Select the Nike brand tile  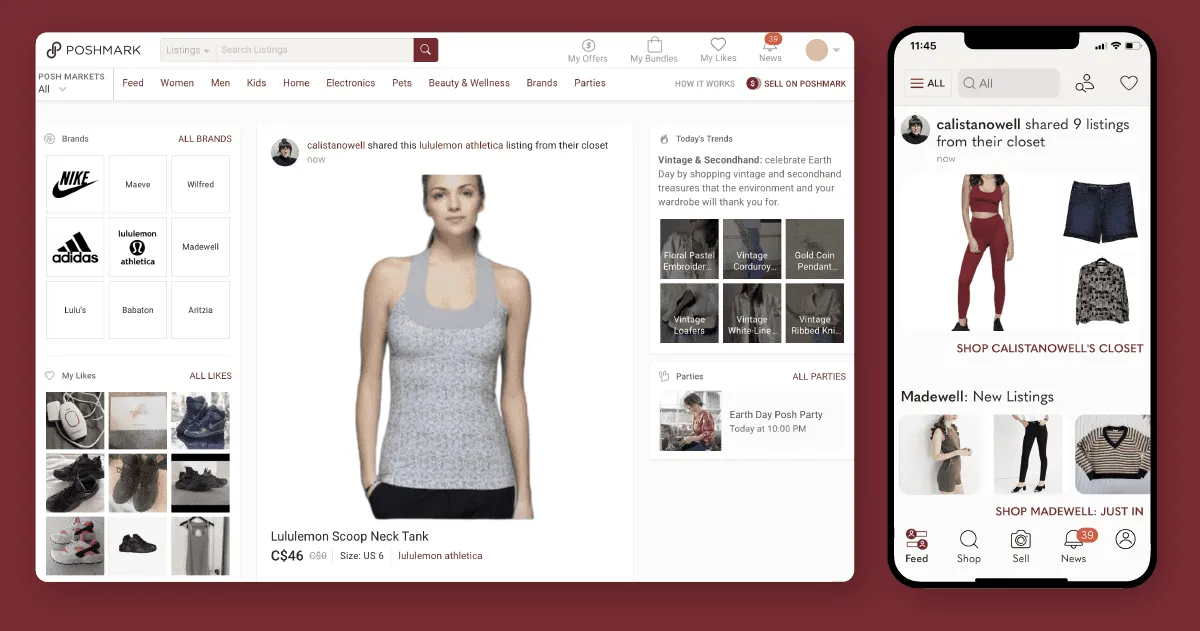coord(75,184)
